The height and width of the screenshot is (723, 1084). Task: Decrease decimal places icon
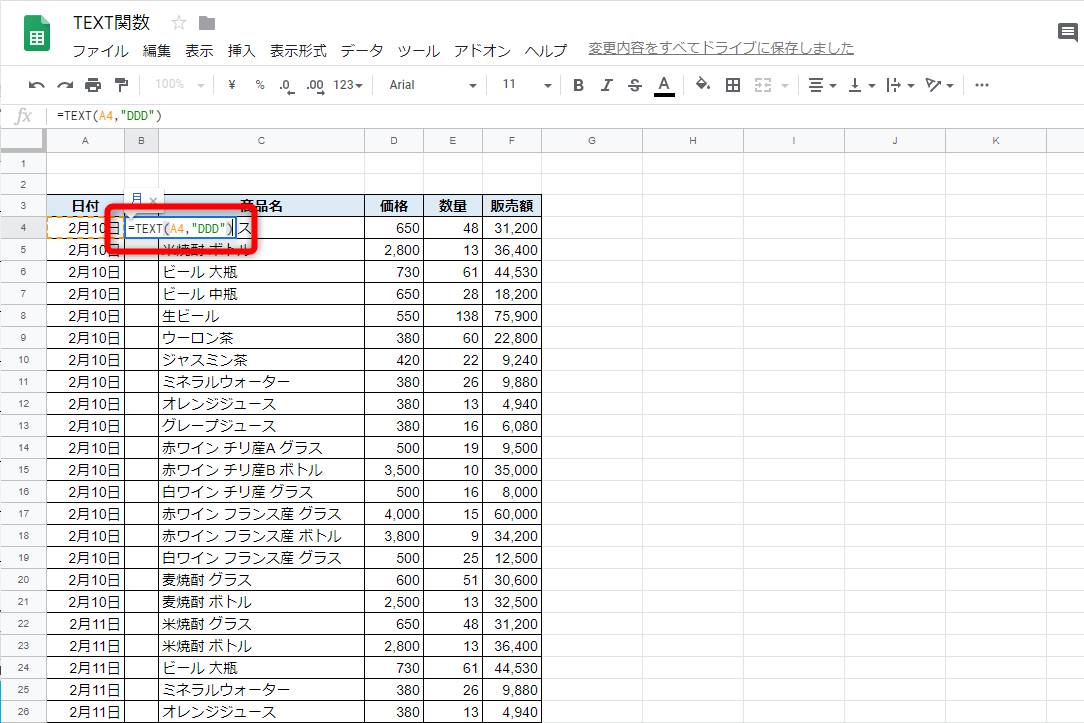click(x=286, y=86)
